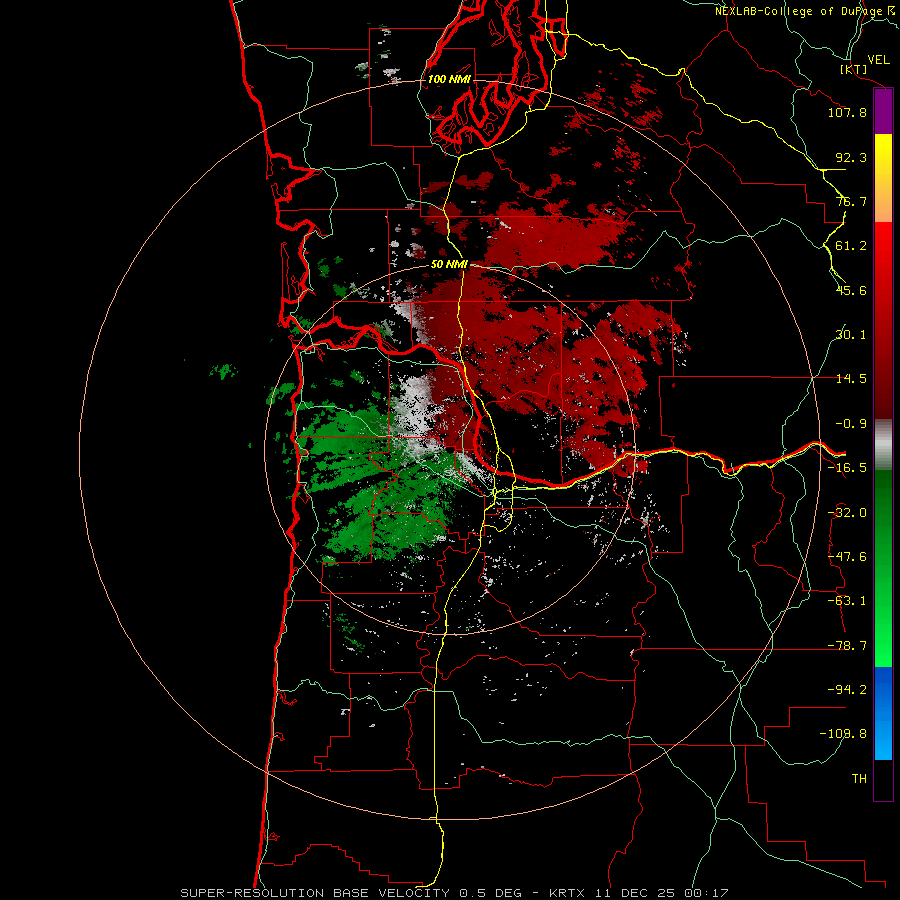Click the [KT] units label

[x=854, y=69]
